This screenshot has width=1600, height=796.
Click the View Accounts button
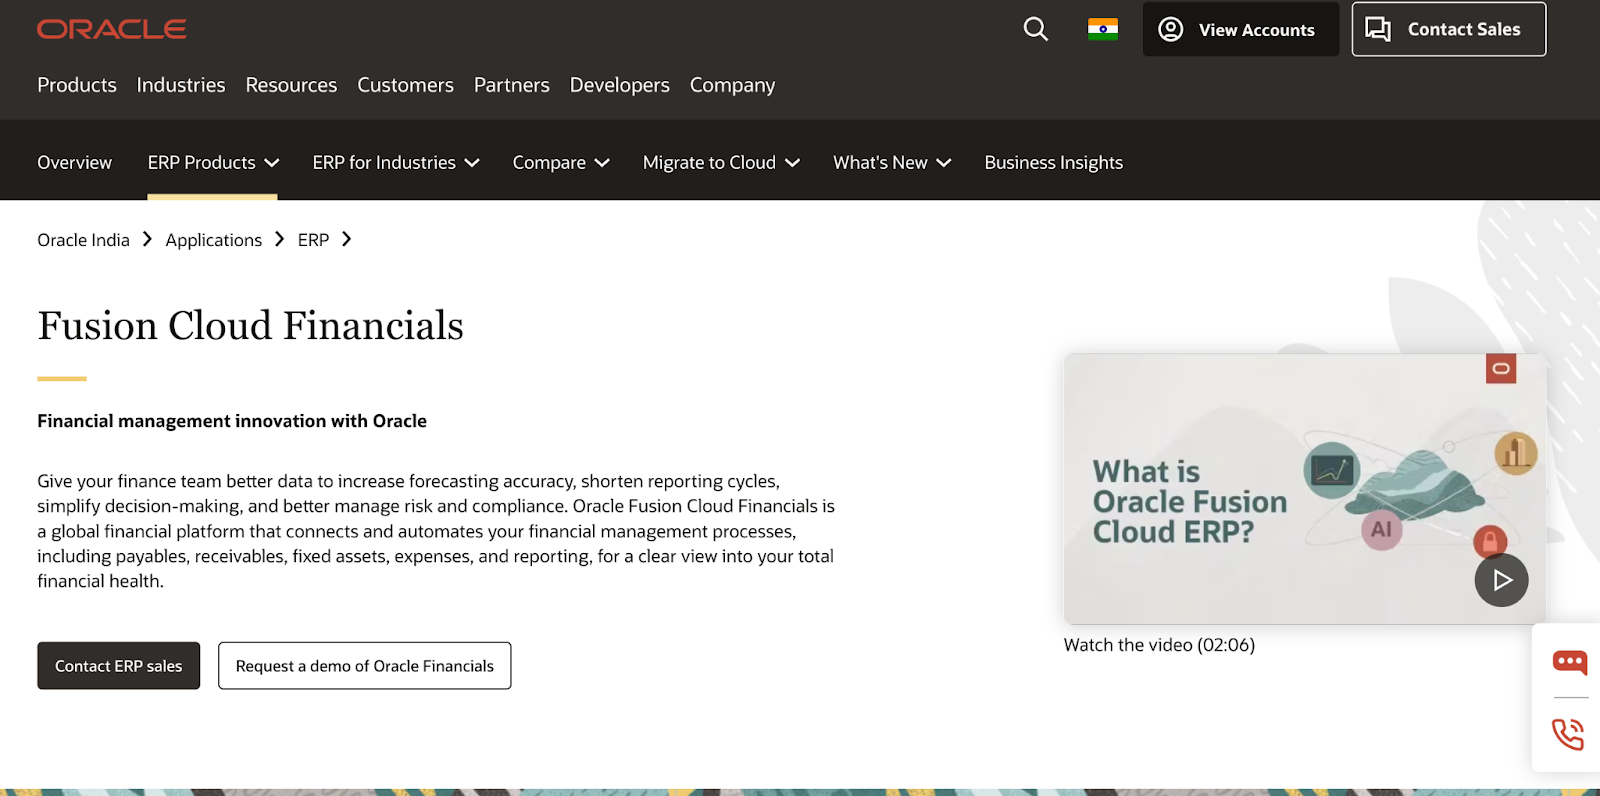click(x=1240, y=29)
